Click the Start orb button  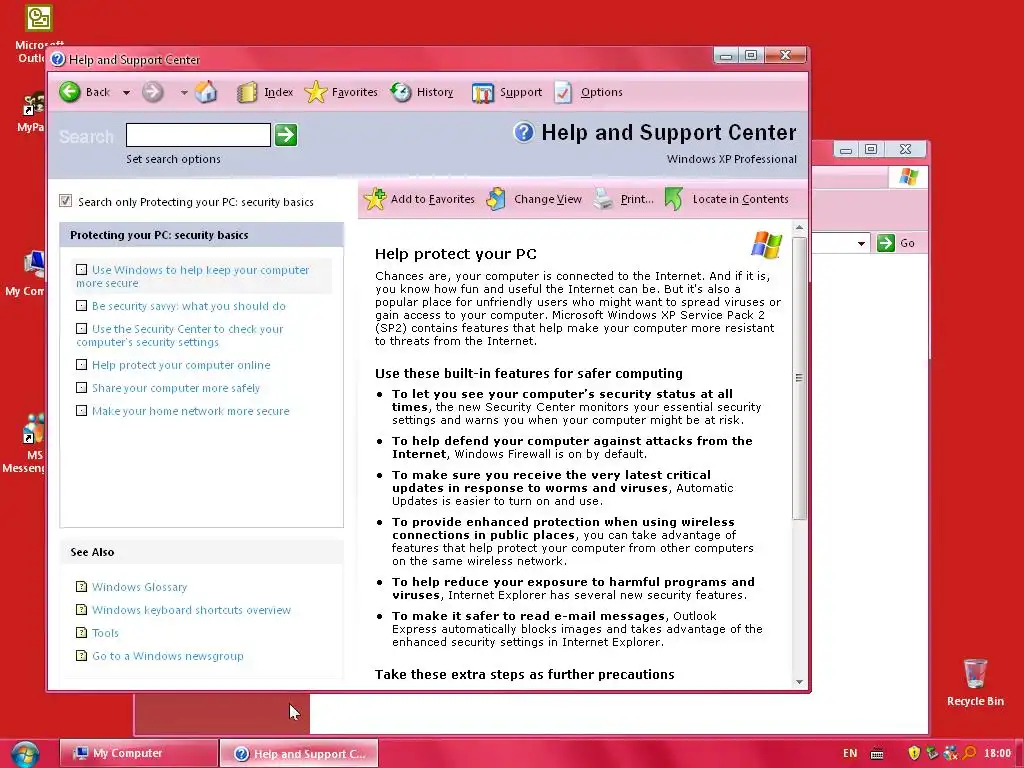25,754
